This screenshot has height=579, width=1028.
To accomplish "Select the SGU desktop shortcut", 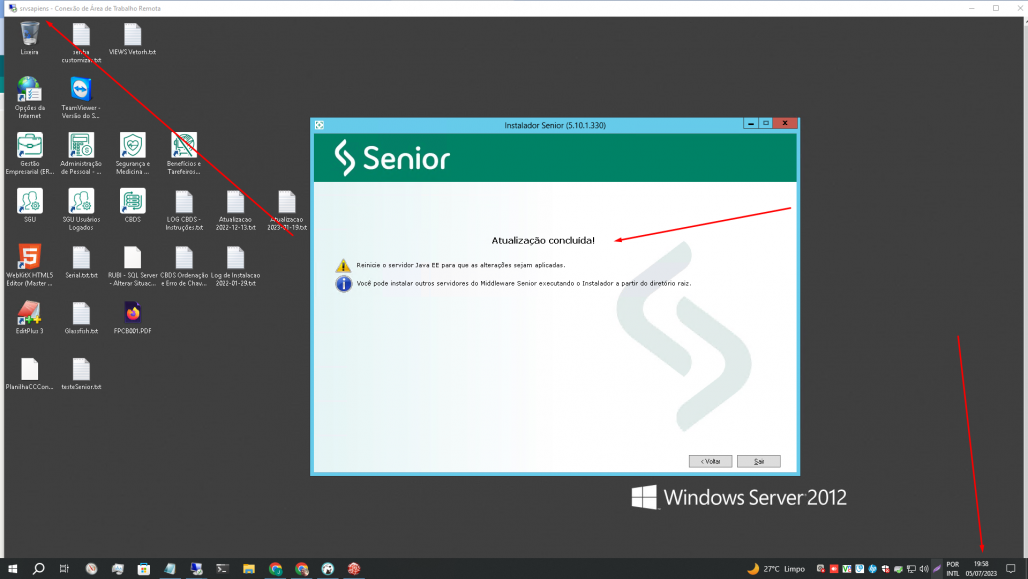I will [x=30, y=205].
